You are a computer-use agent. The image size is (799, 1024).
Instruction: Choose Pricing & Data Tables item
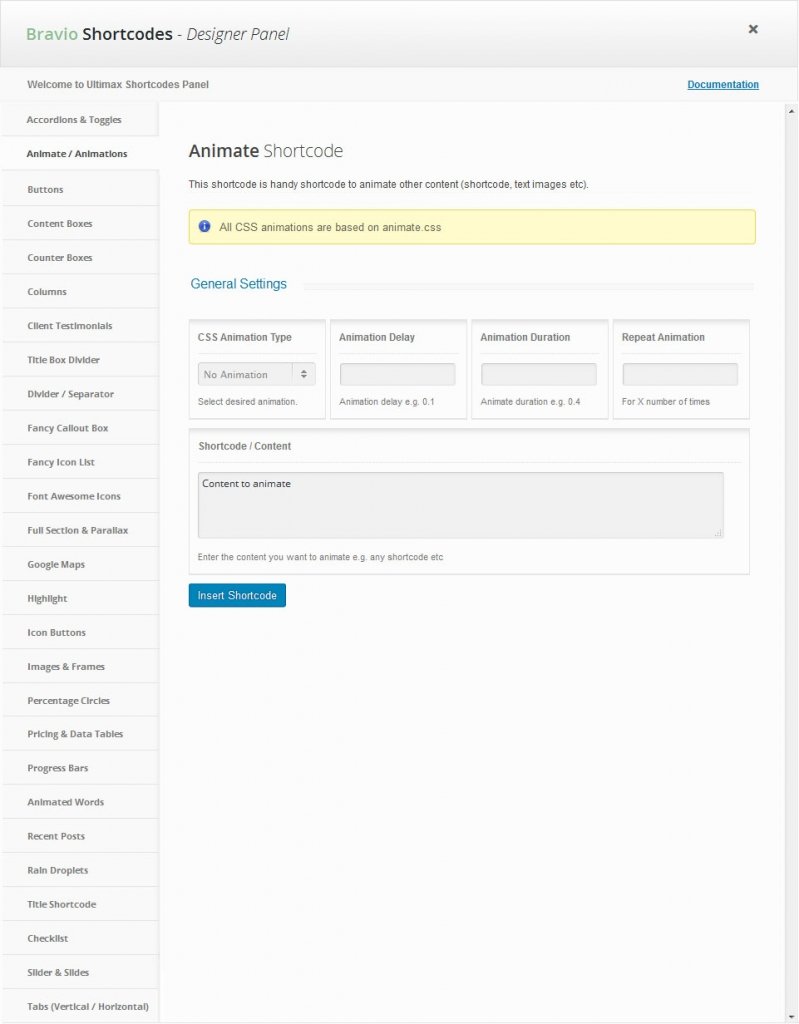click(x=75, y=734)
